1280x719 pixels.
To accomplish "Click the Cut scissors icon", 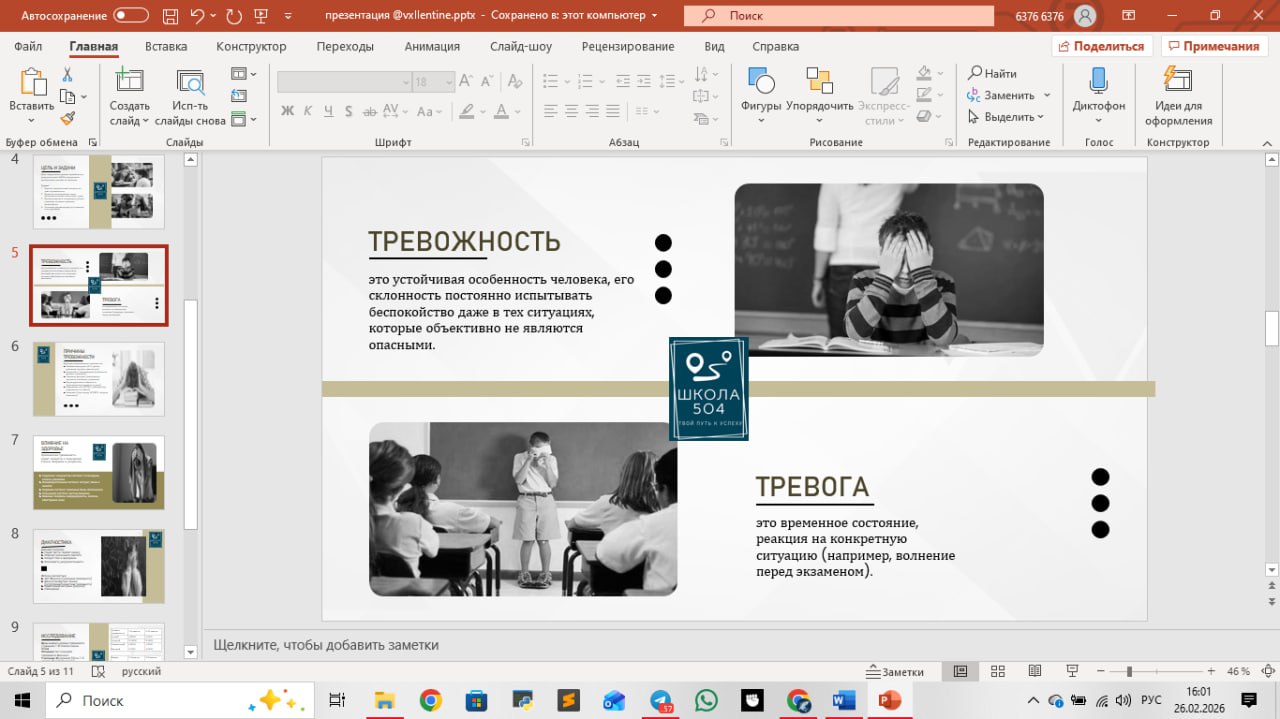I will click(67, 75).
